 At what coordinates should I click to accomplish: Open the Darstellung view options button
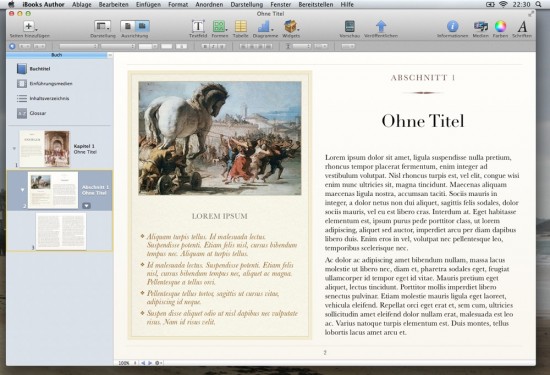(102, 26)
